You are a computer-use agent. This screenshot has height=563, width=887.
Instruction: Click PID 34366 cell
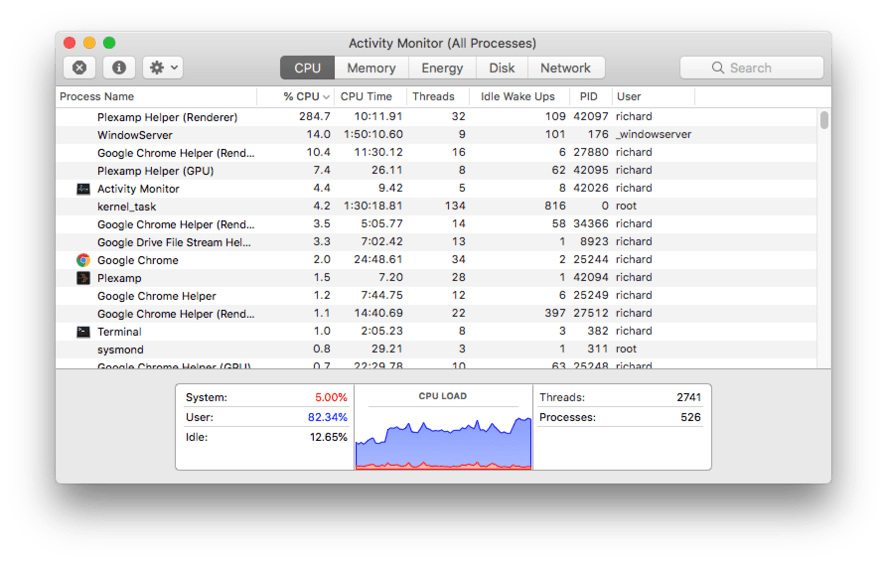[591, 224]
